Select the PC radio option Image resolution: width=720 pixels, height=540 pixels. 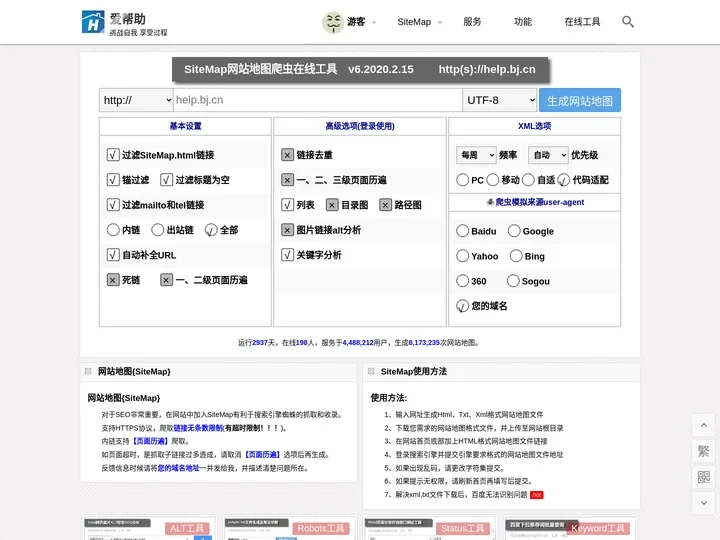[462, 180]
